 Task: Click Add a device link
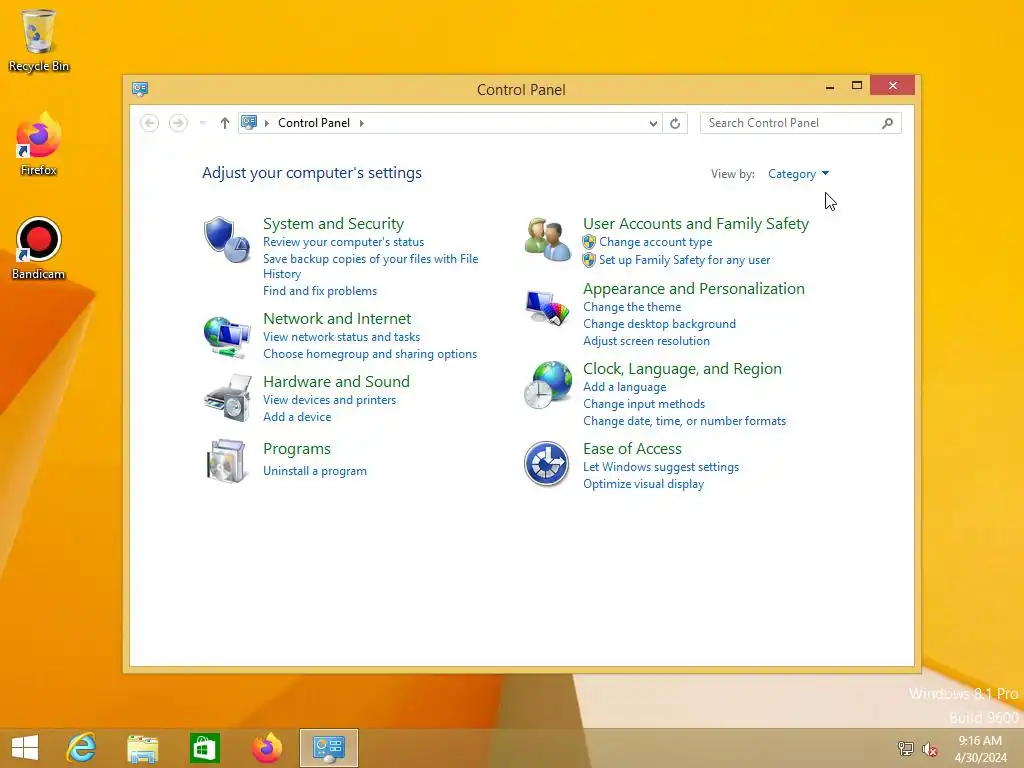point(297,417)
